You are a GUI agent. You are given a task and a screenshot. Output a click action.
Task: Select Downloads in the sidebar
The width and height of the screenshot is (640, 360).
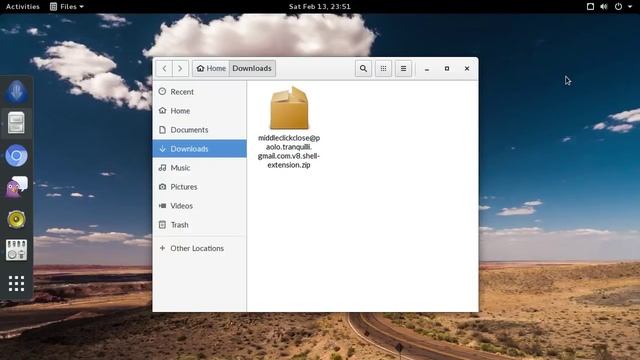coord(200,149)
